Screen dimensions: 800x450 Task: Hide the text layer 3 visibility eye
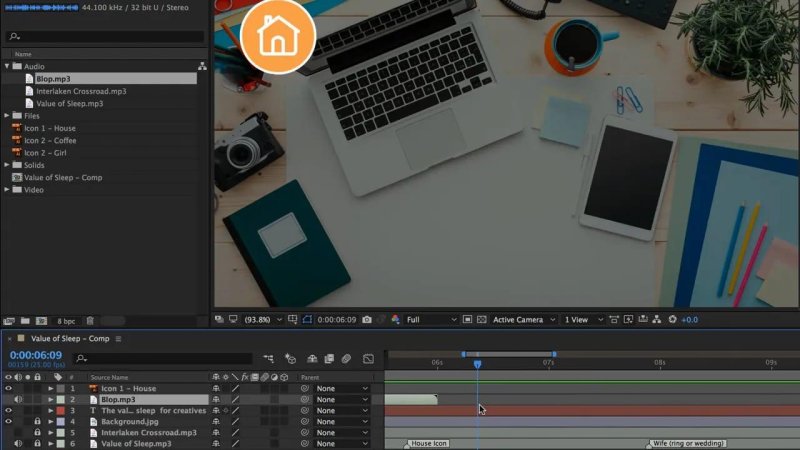coord(8,410)
